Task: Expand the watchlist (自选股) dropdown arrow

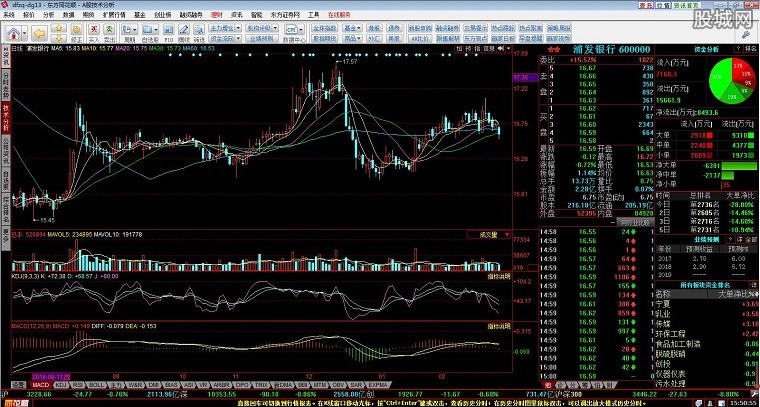Action: click(156, 28)
